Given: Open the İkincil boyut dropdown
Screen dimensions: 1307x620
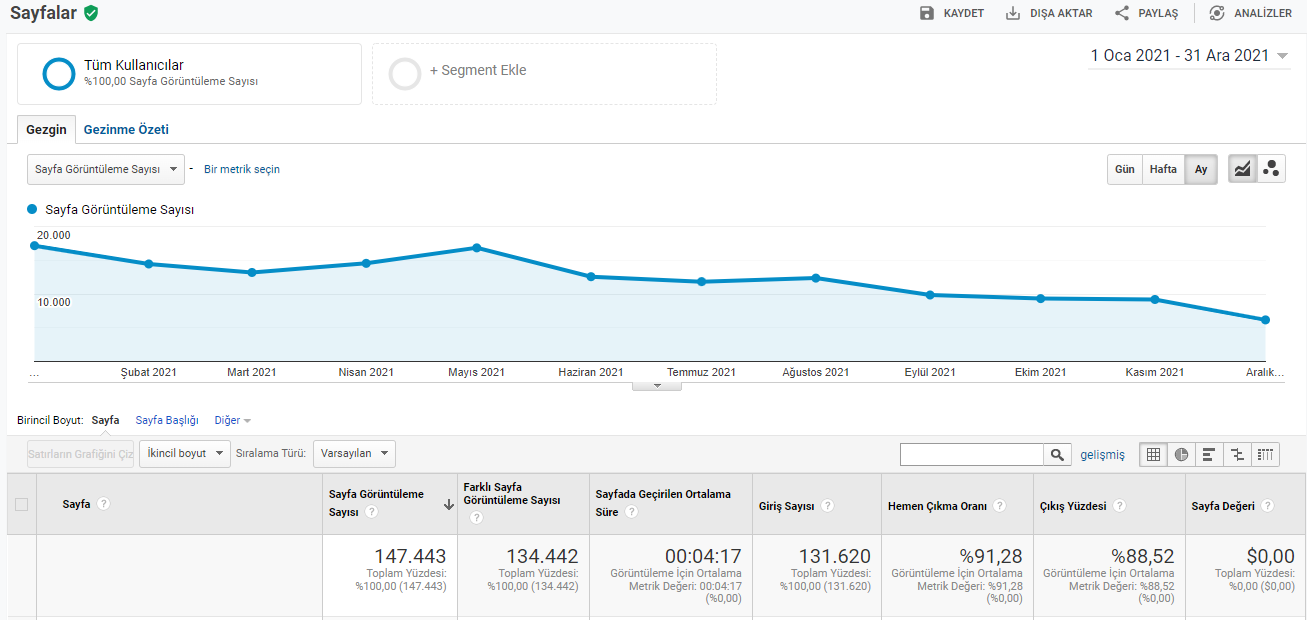Looking at the screenshot, I should point(185,453).
